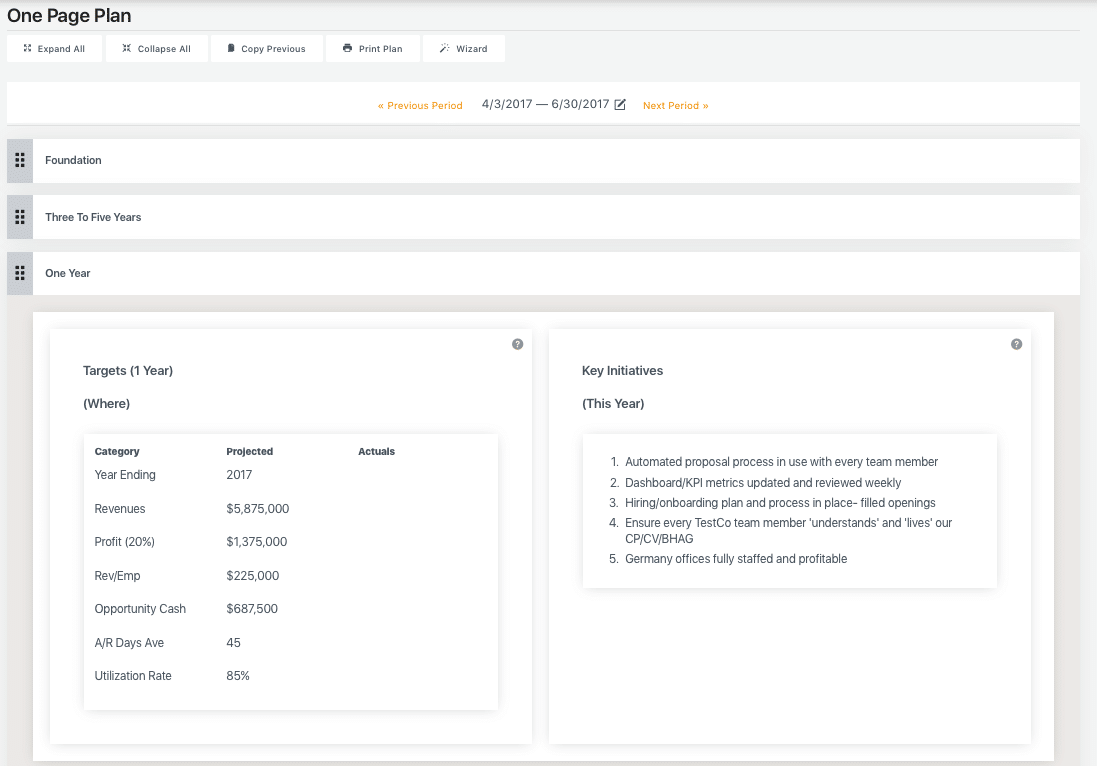
Task: Click the Year Ending value 2017
Action: (x=239, y=475)
